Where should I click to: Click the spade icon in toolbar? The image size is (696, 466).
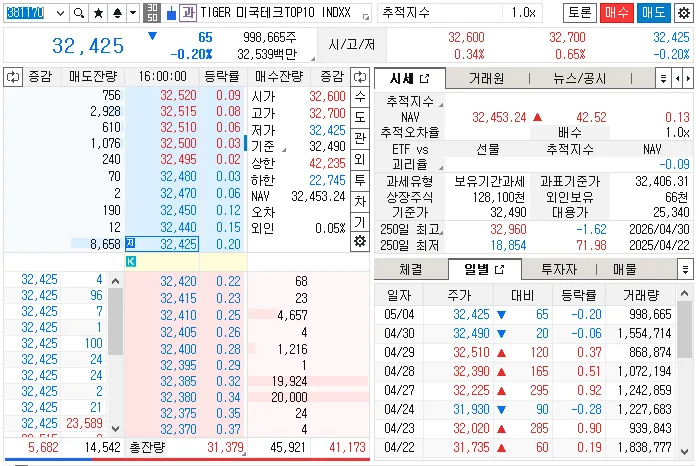117,13
